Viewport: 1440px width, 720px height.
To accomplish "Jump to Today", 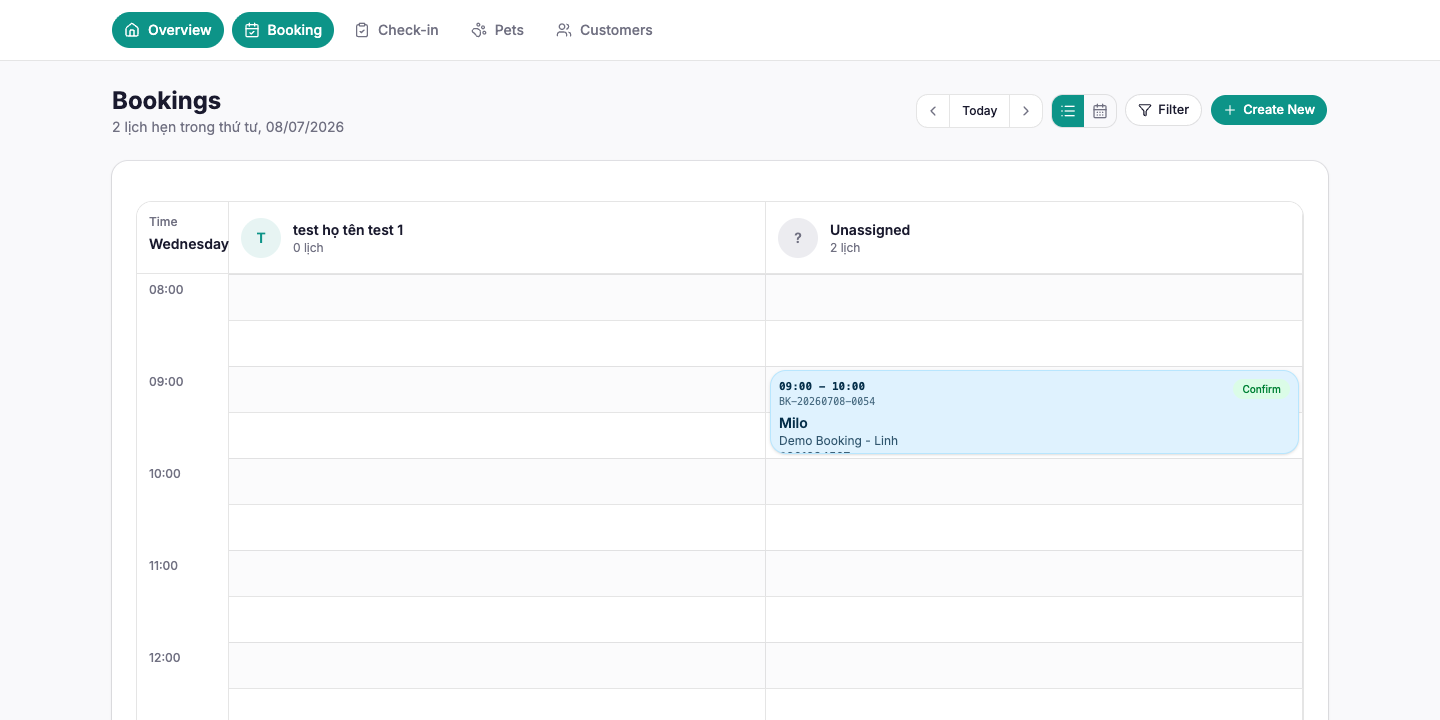I will [x=980, y=111].
